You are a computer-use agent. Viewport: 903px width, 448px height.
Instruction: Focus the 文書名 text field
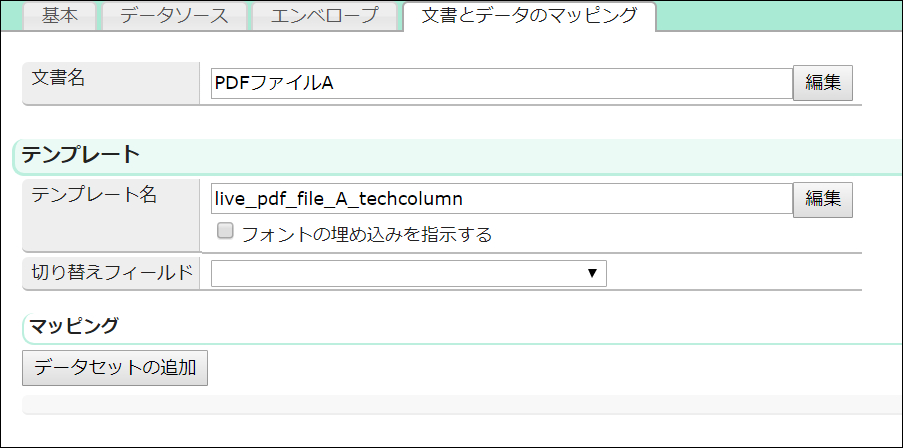click(501, 84)
